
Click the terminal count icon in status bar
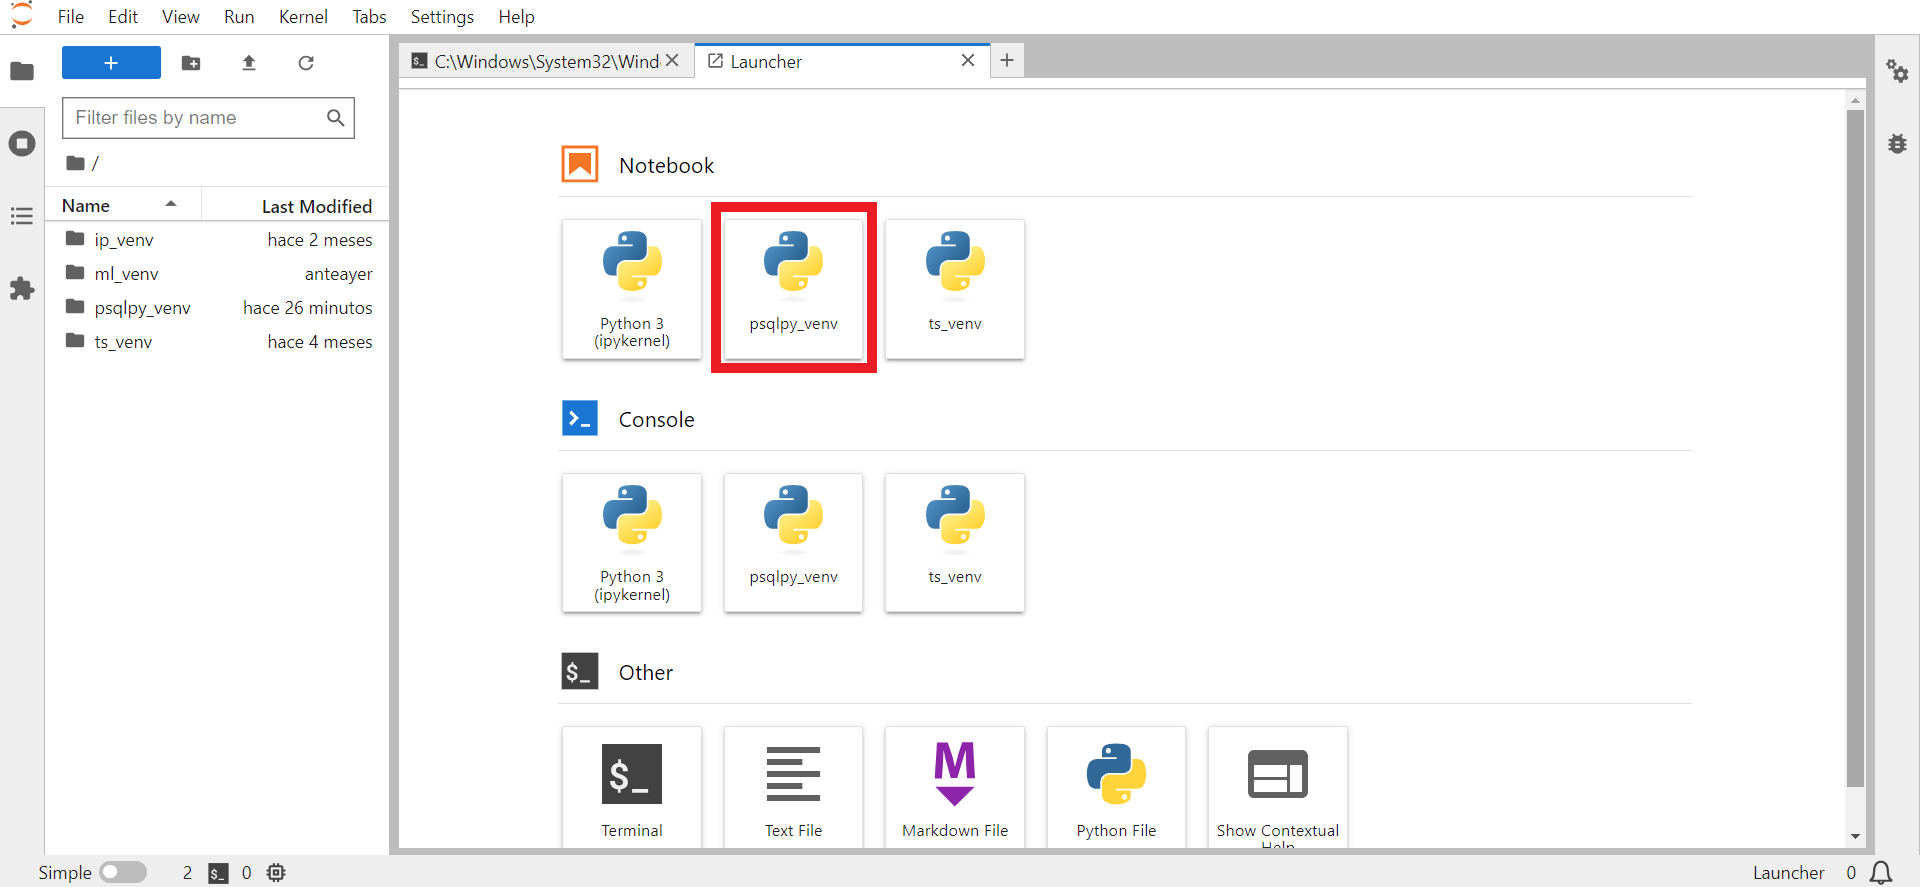click(218, 873)
